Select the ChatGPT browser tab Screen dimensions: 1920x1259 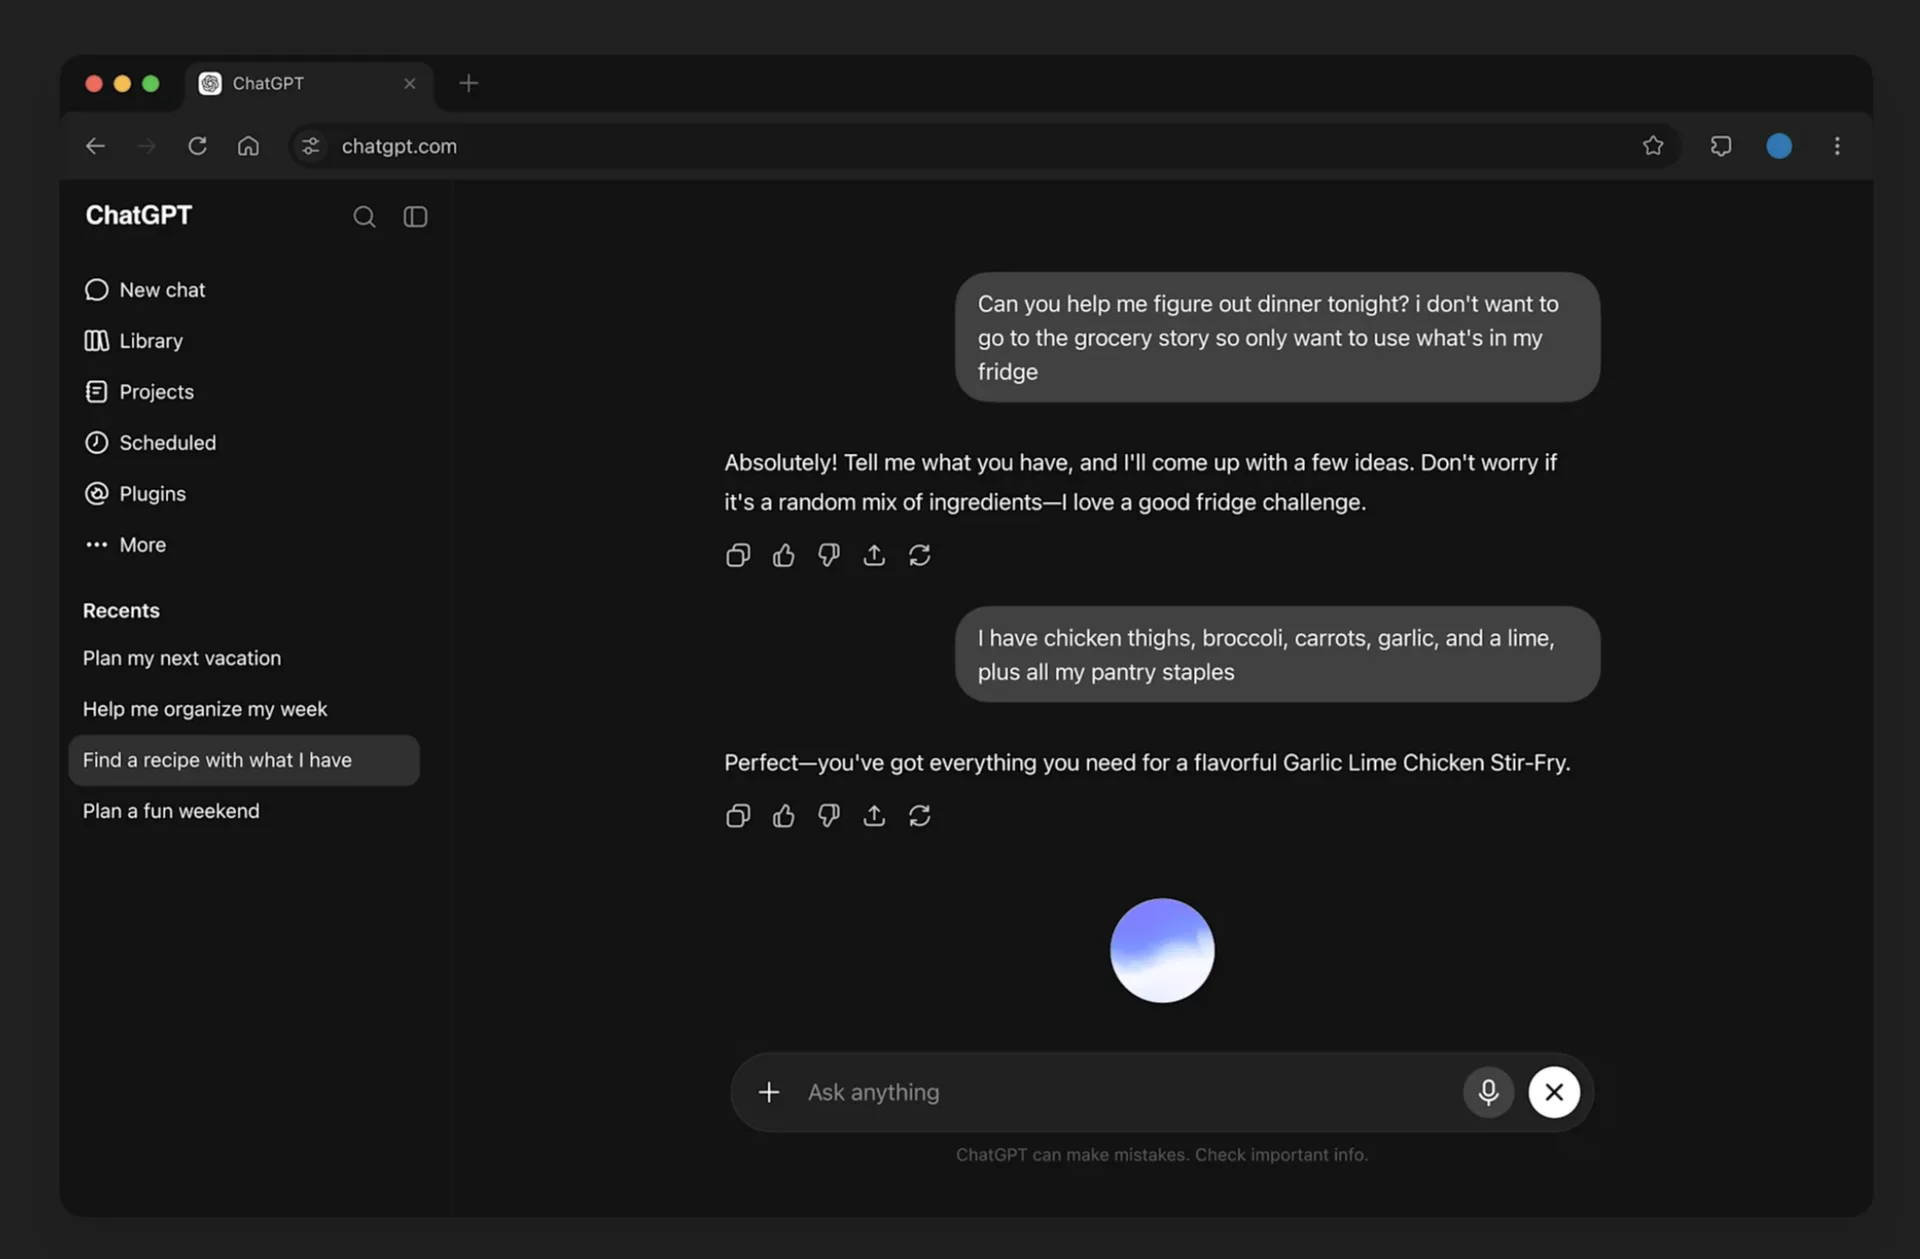pyautogui.click(x=309, y=84)
